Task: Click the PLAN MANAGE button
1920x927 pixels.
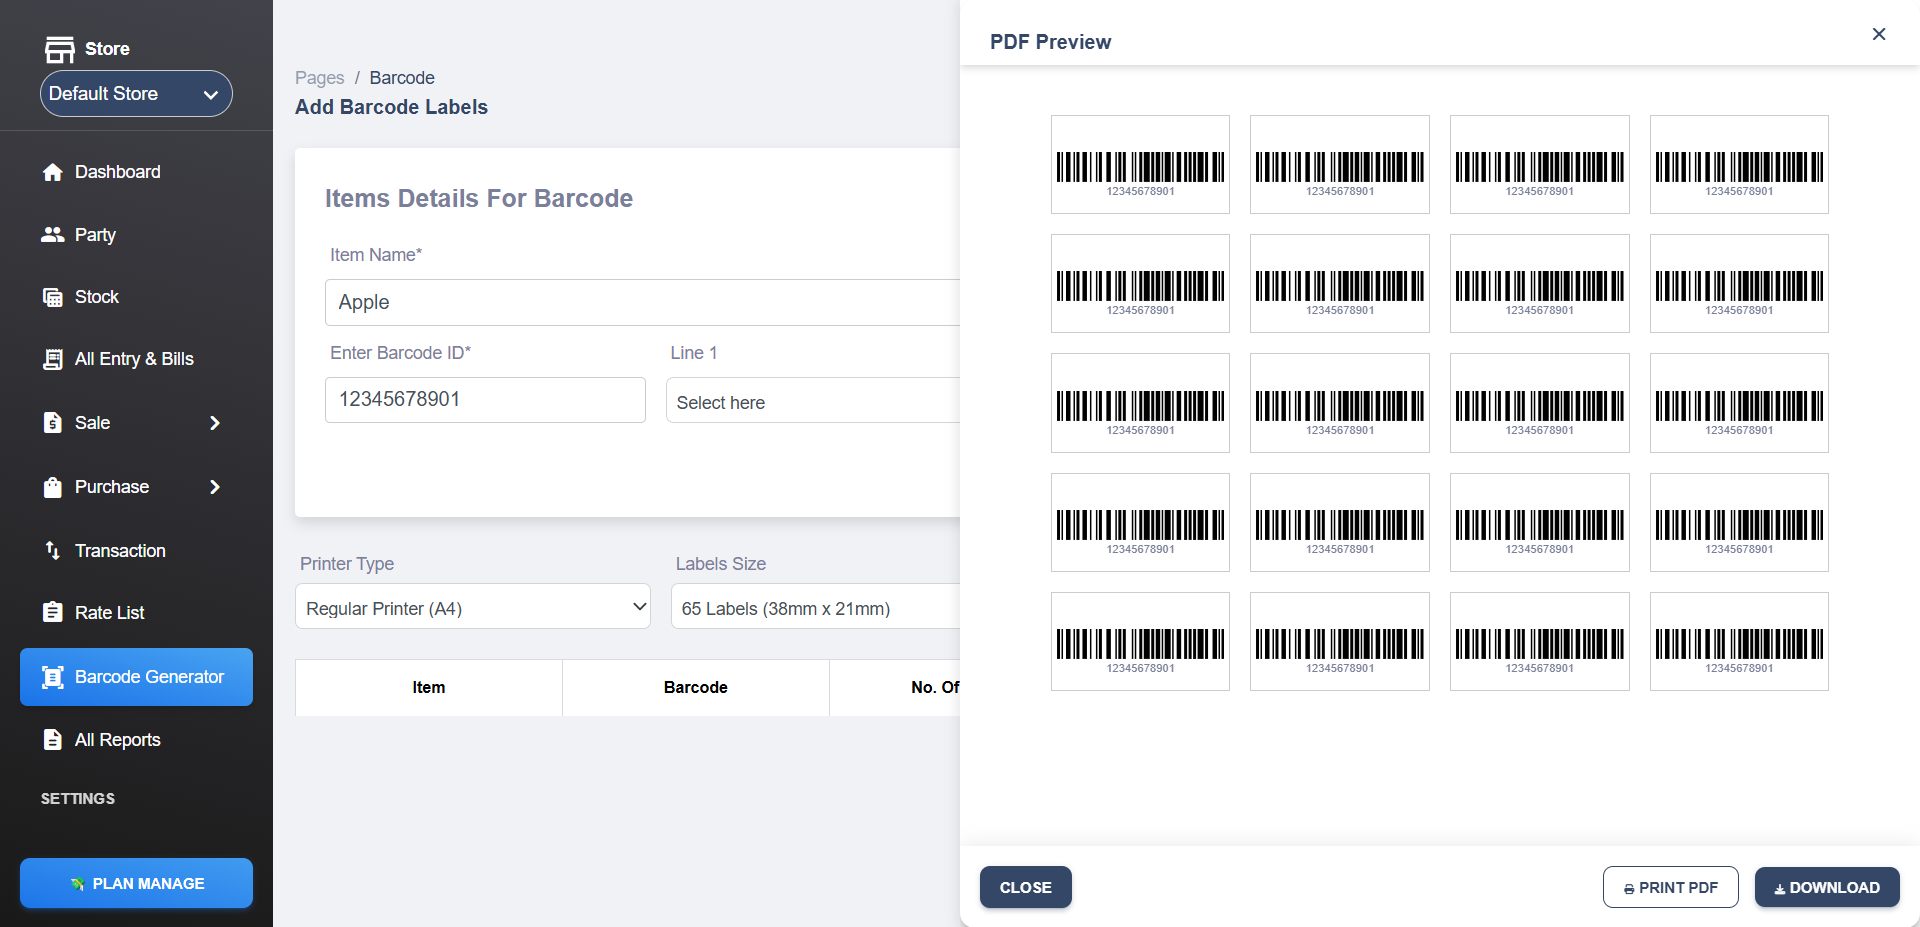Action: 136,883
